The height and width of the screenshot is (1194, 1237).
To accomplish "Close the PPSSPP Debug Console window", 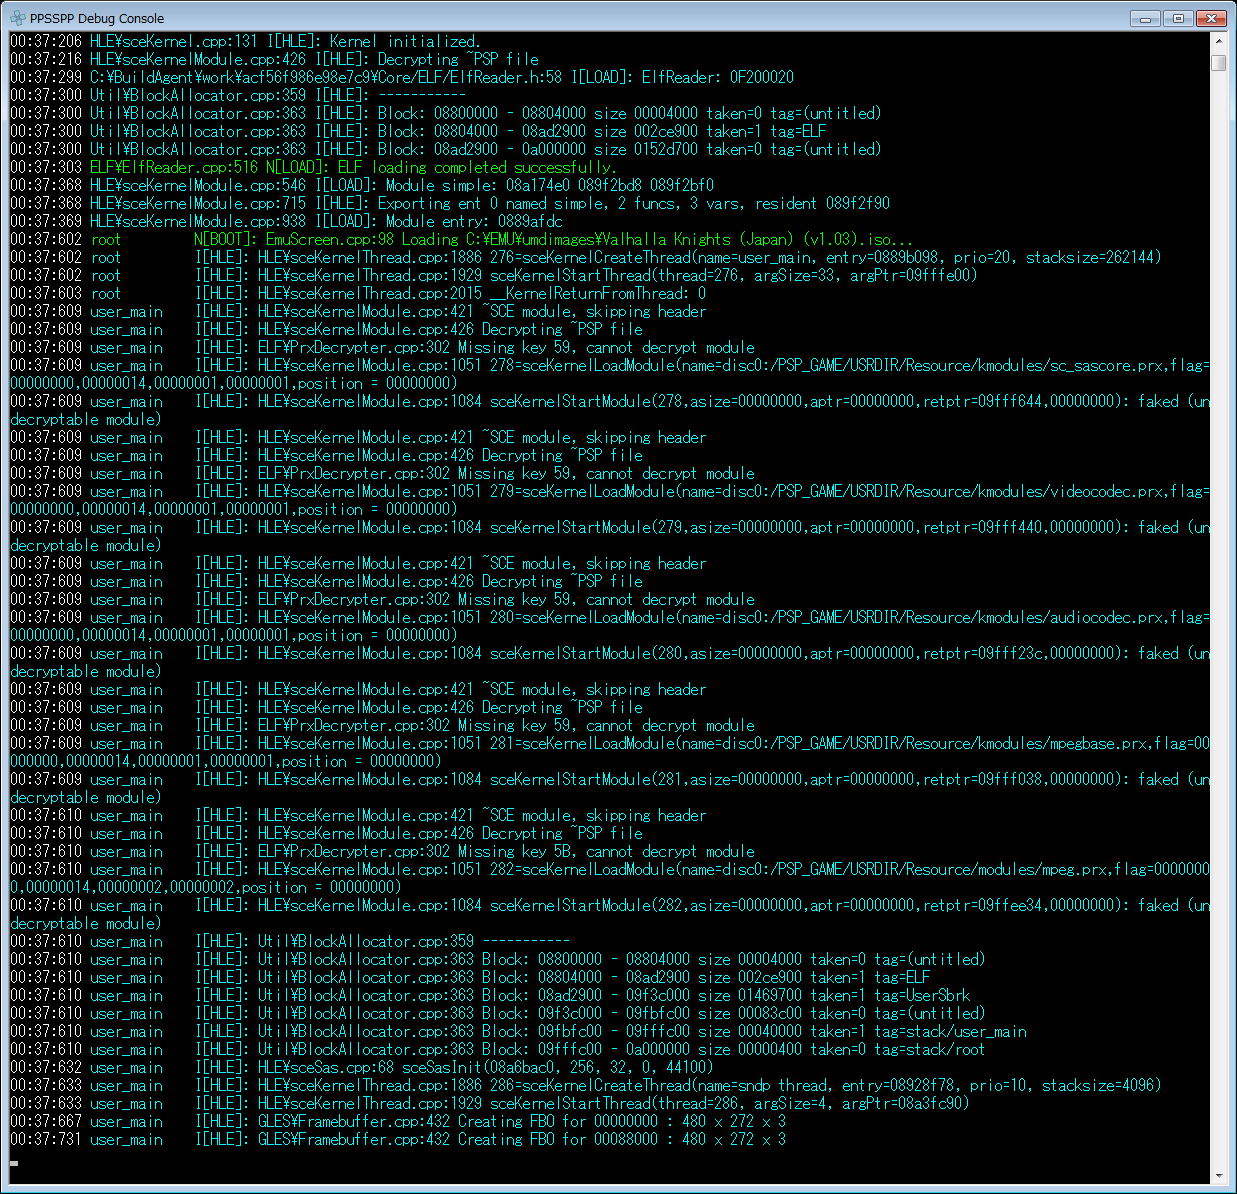I will pyautogui.click(x=1211, y=18).
